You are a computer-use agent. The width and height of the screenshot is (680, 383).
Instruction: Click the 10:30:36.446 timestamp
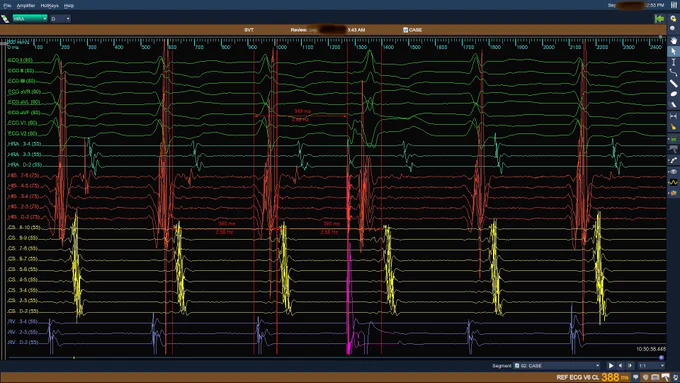point(651,349)
